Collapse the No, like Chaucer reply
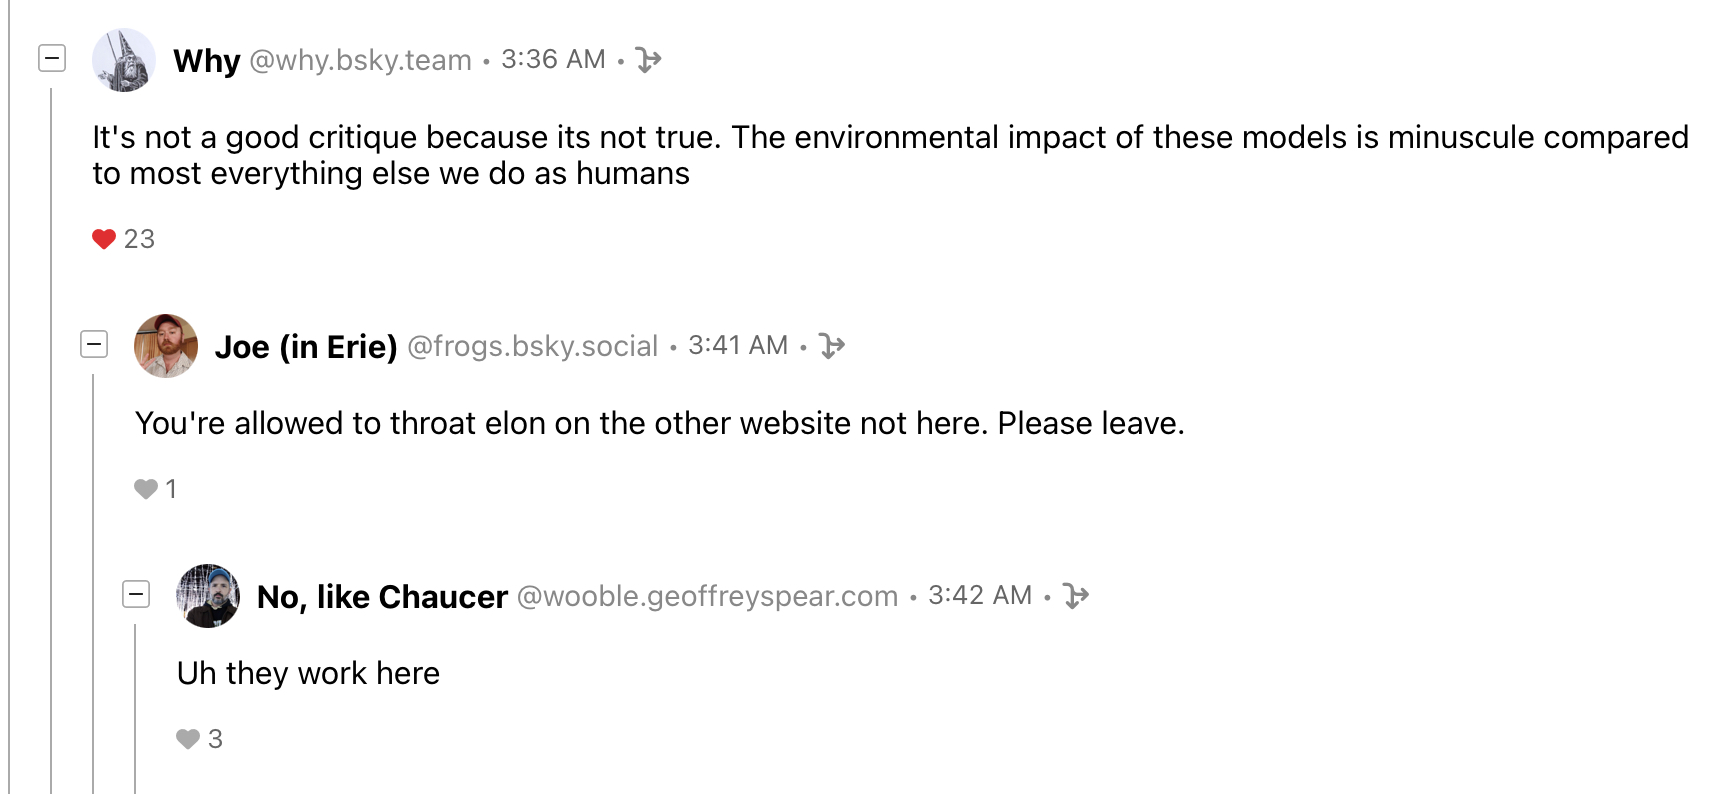 click(136, 595)
